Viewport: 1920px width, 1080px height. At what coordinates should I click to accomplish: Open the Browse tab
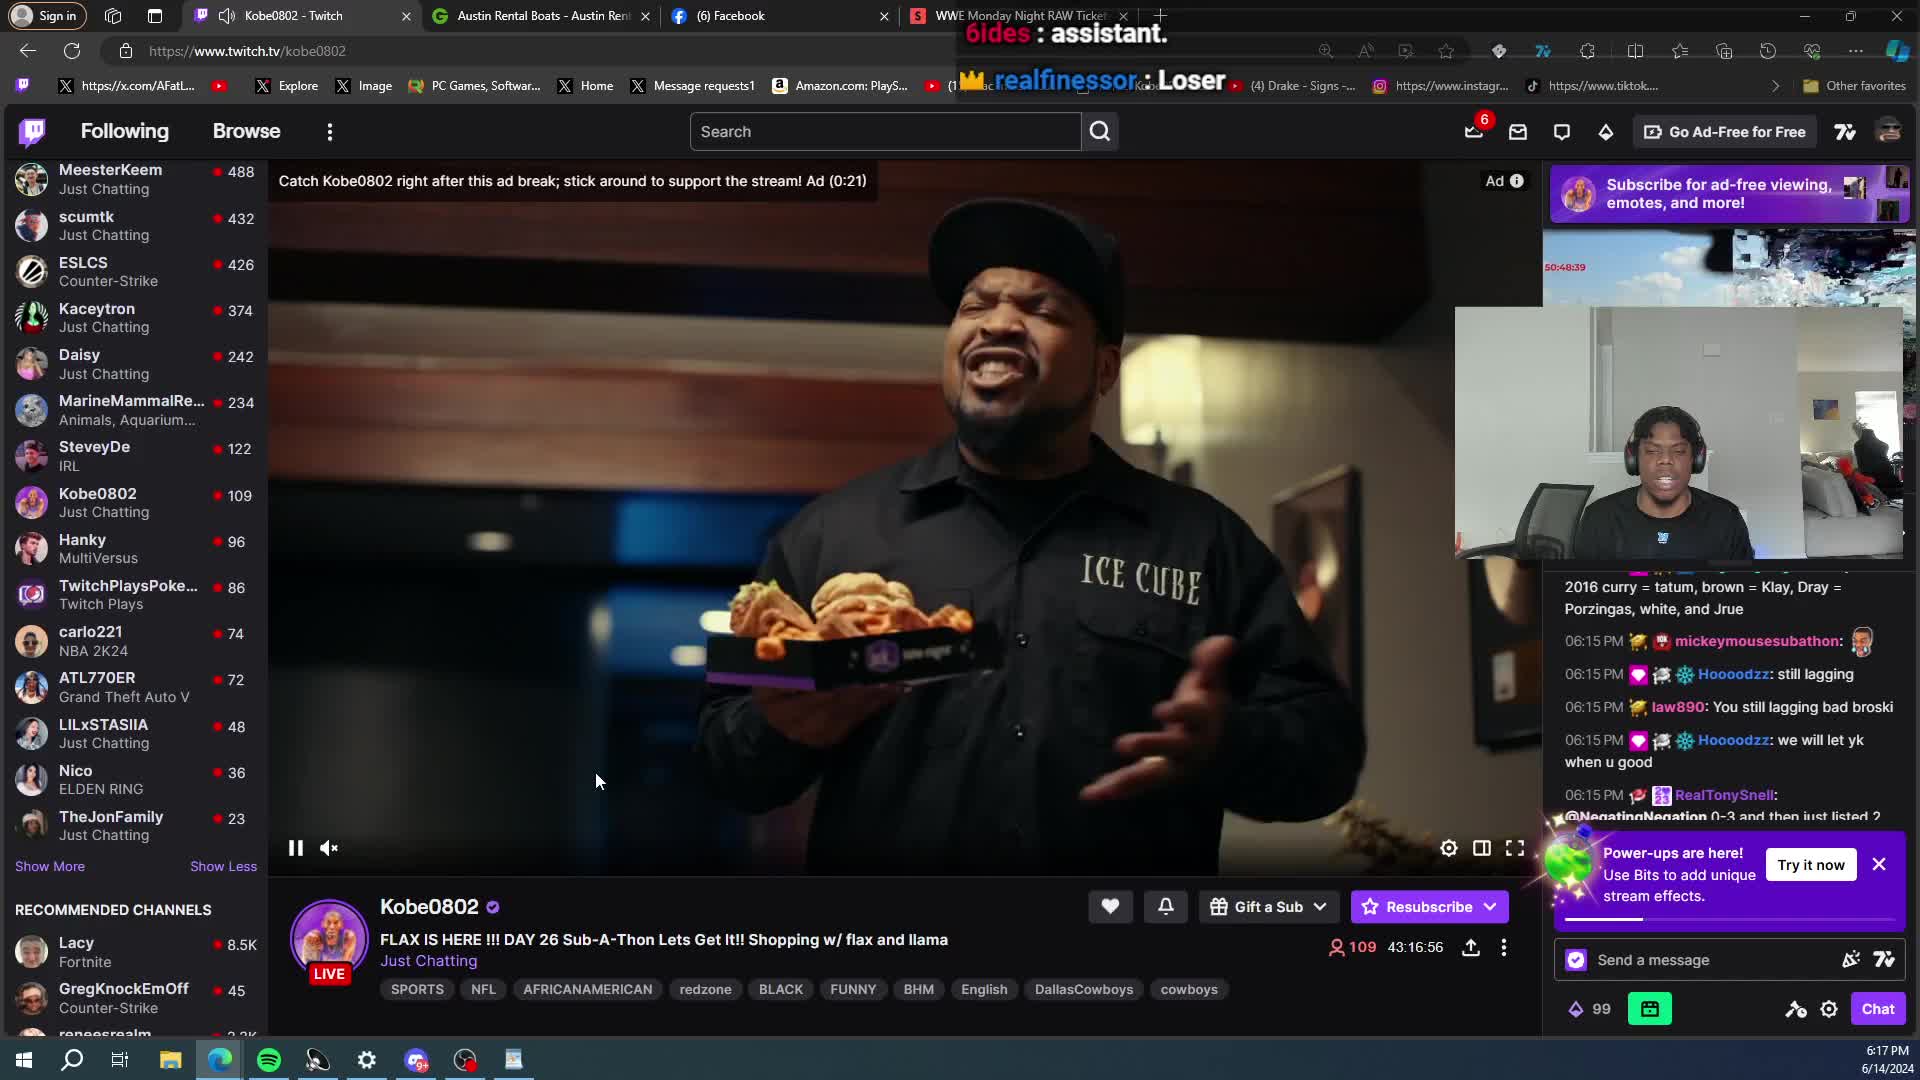(x=246, y=131)
